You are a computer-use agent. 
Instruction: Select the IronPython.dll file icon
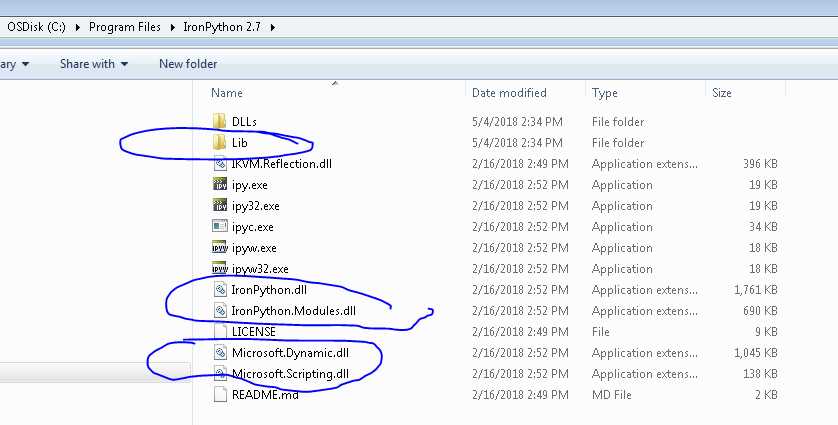pyautogui.click(x=220, y=290)
